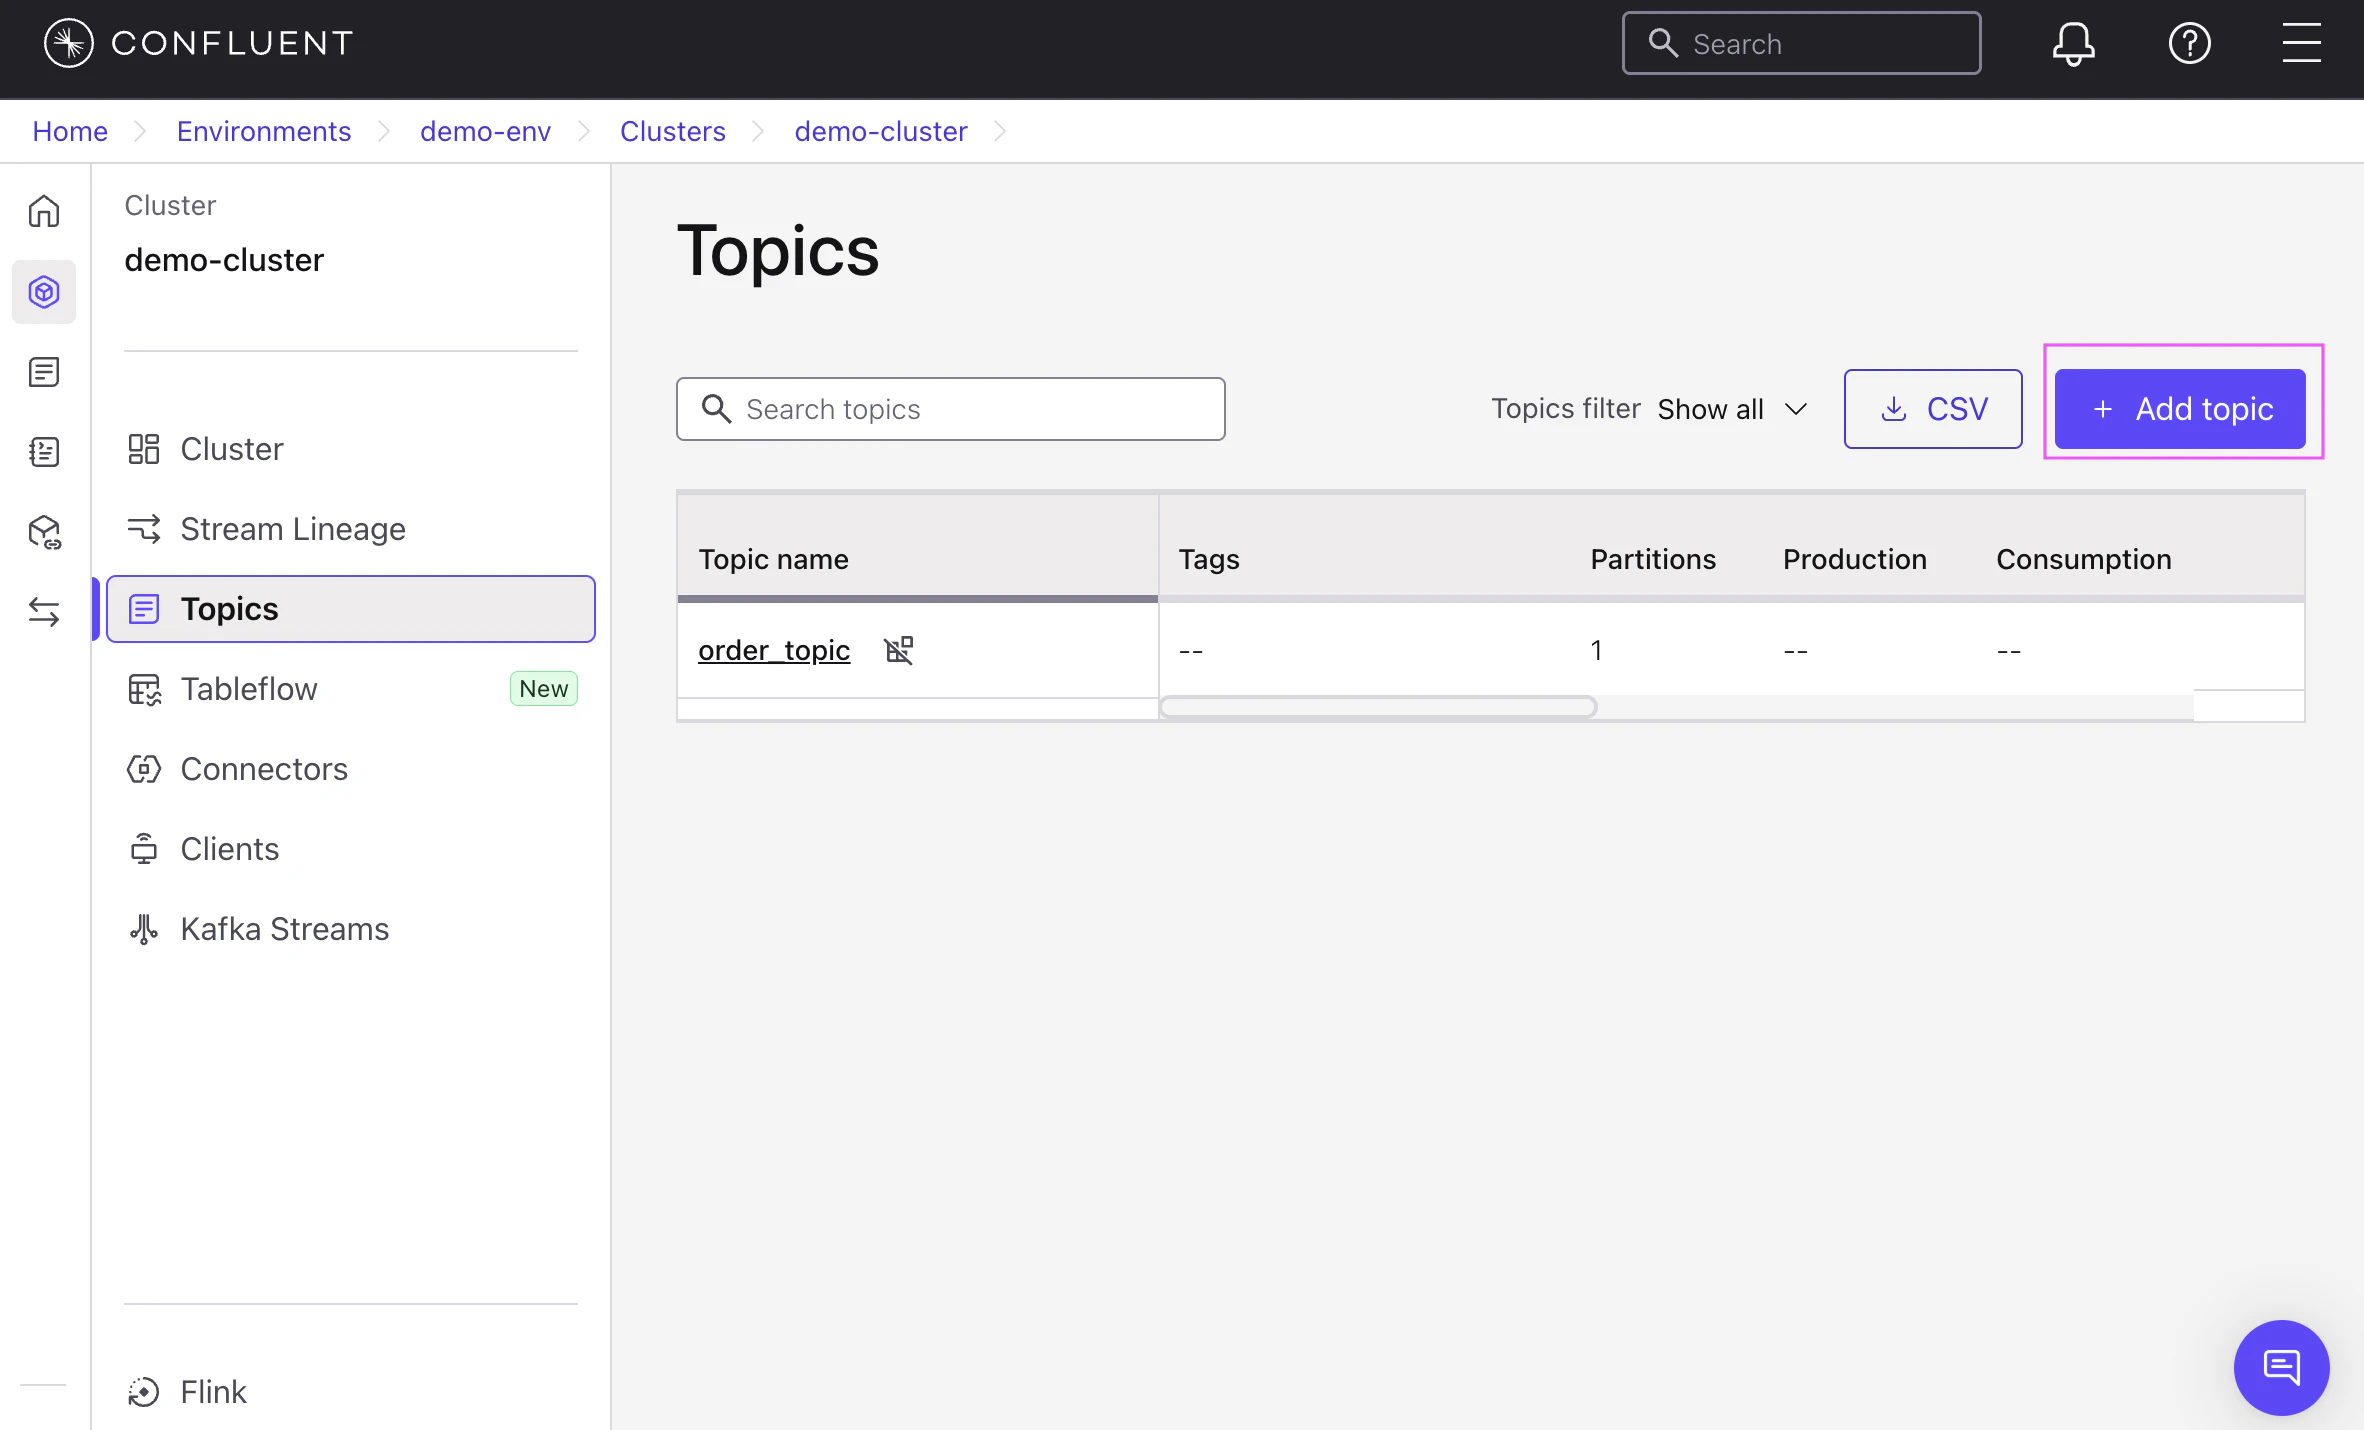Go to Clusters breadcrumb

[673, 131]
